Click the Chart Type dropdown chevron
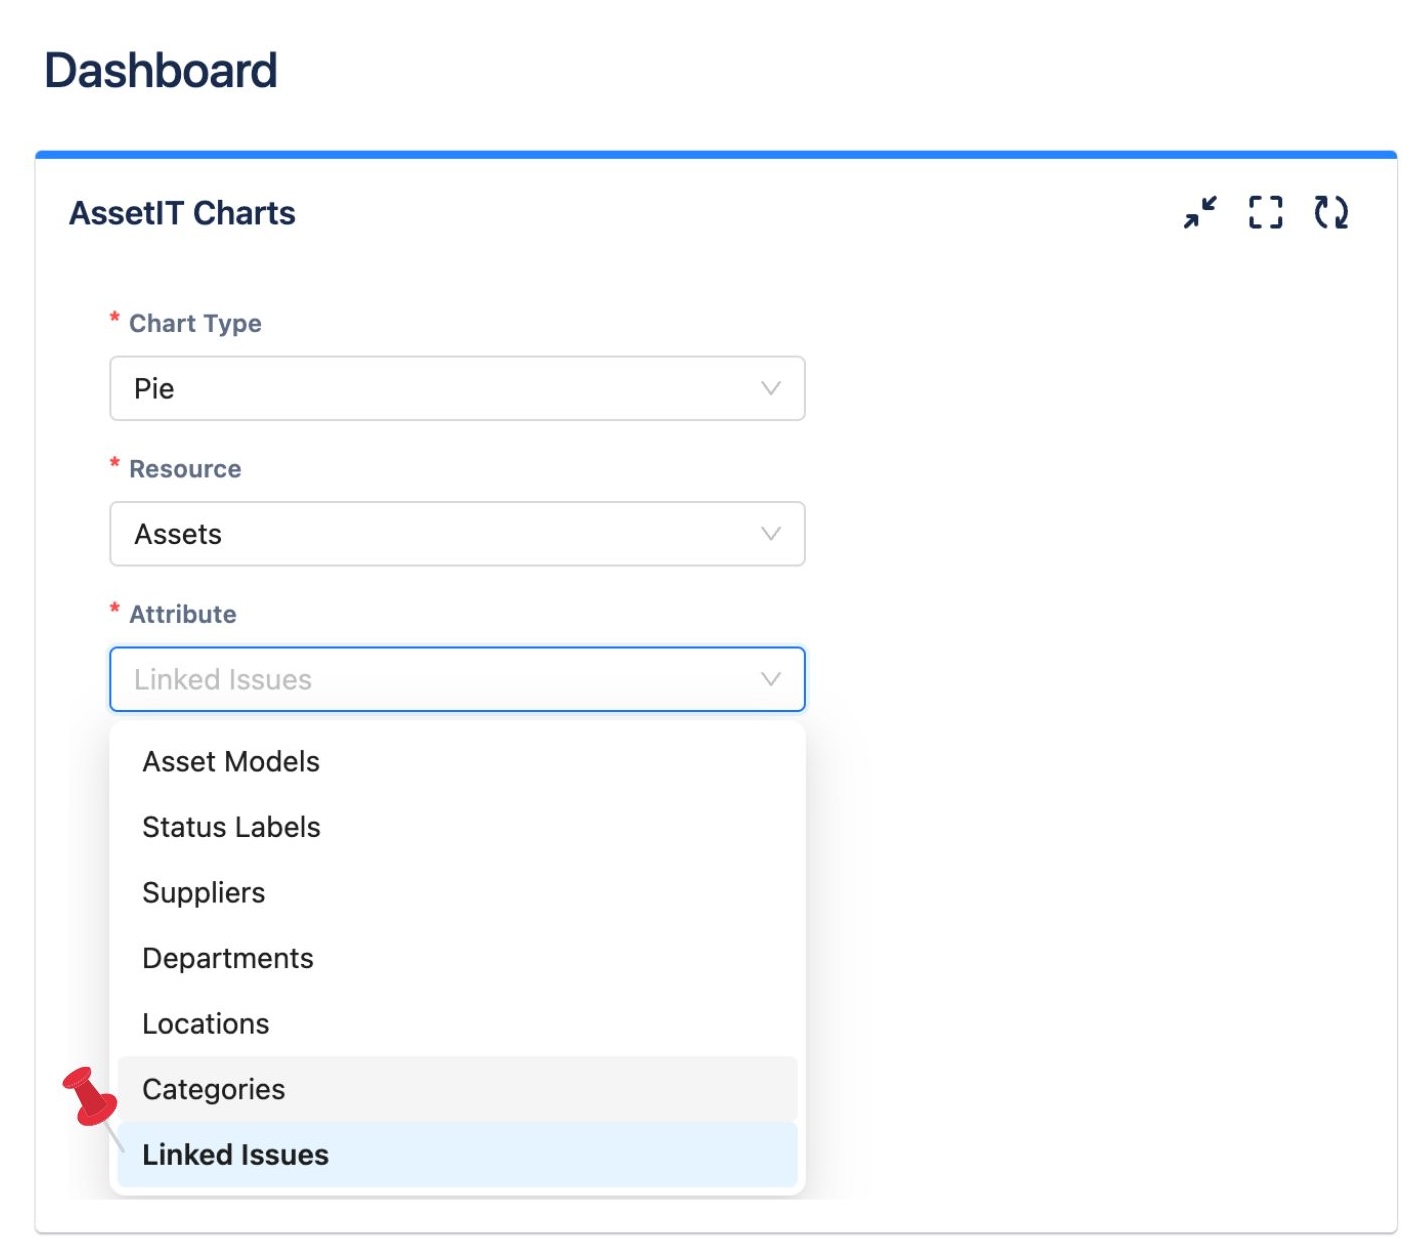The height and width of the screenshot is (1257, 1421). [x=768, y=389]
